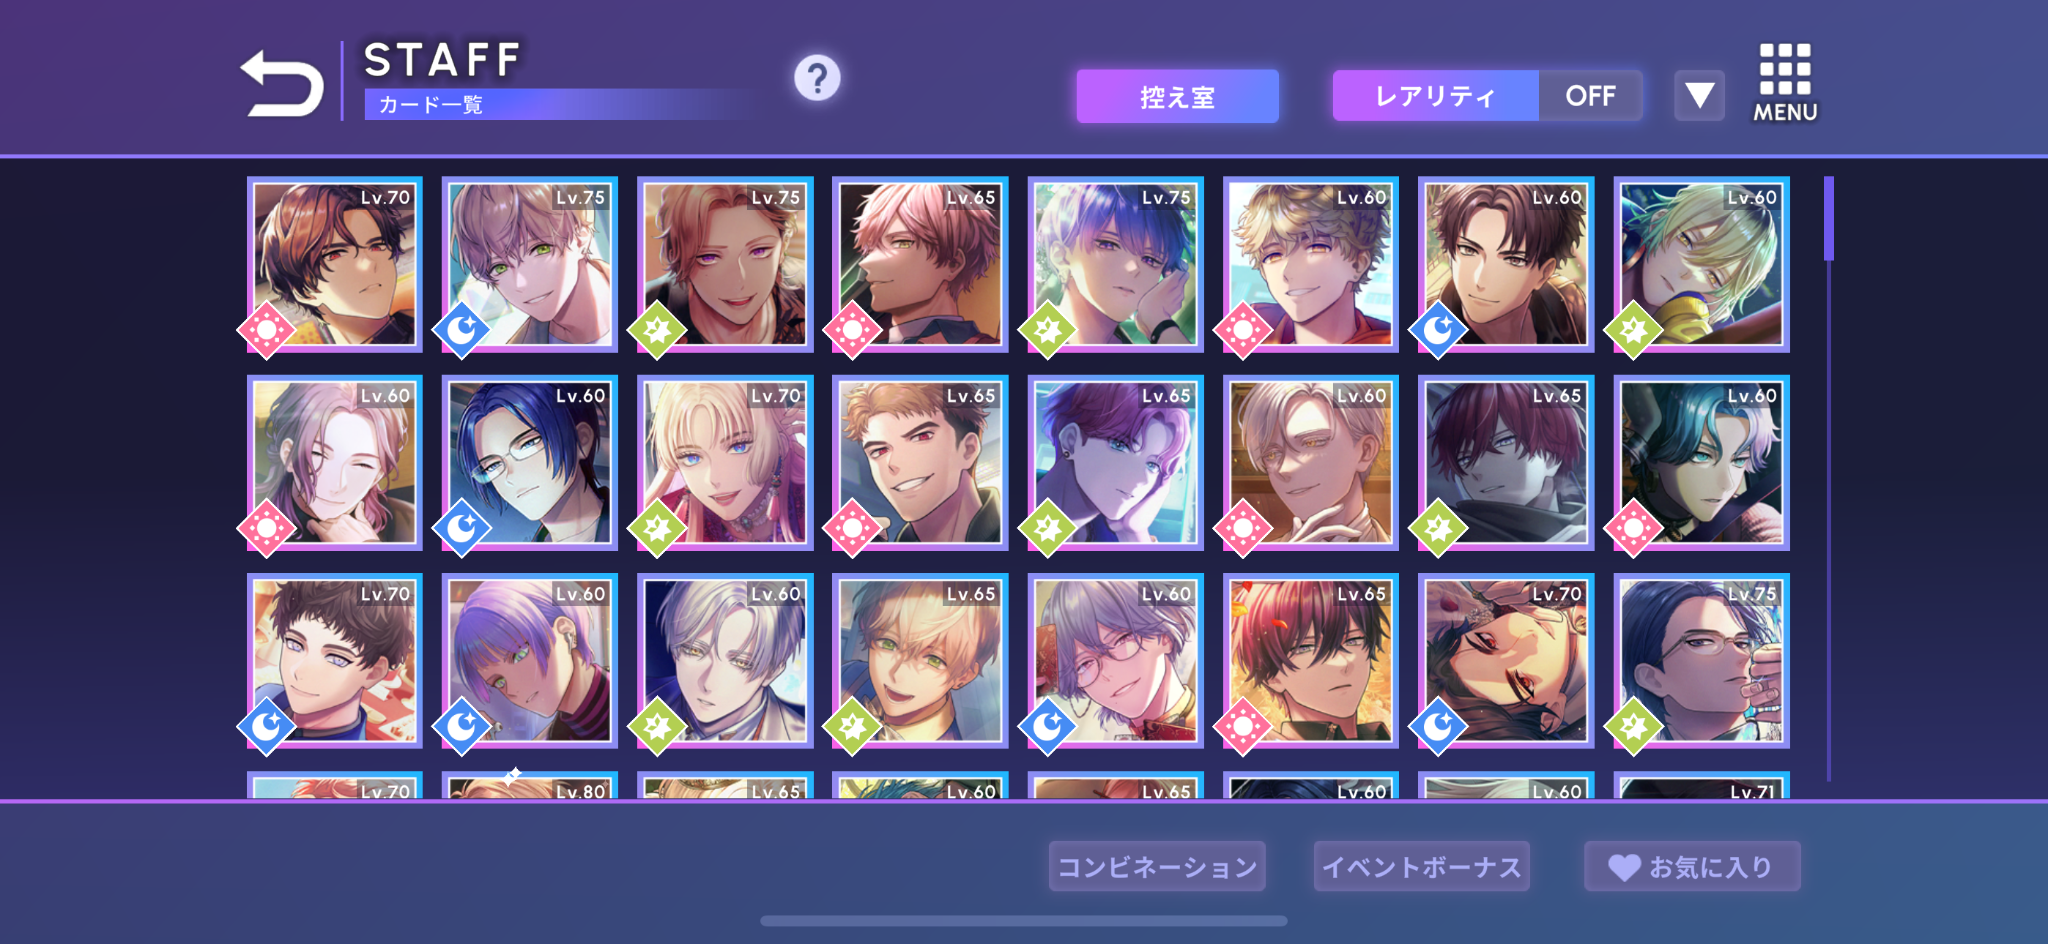
Task: Expand the sort order triangle dropdown
Action: point(1700,96)
